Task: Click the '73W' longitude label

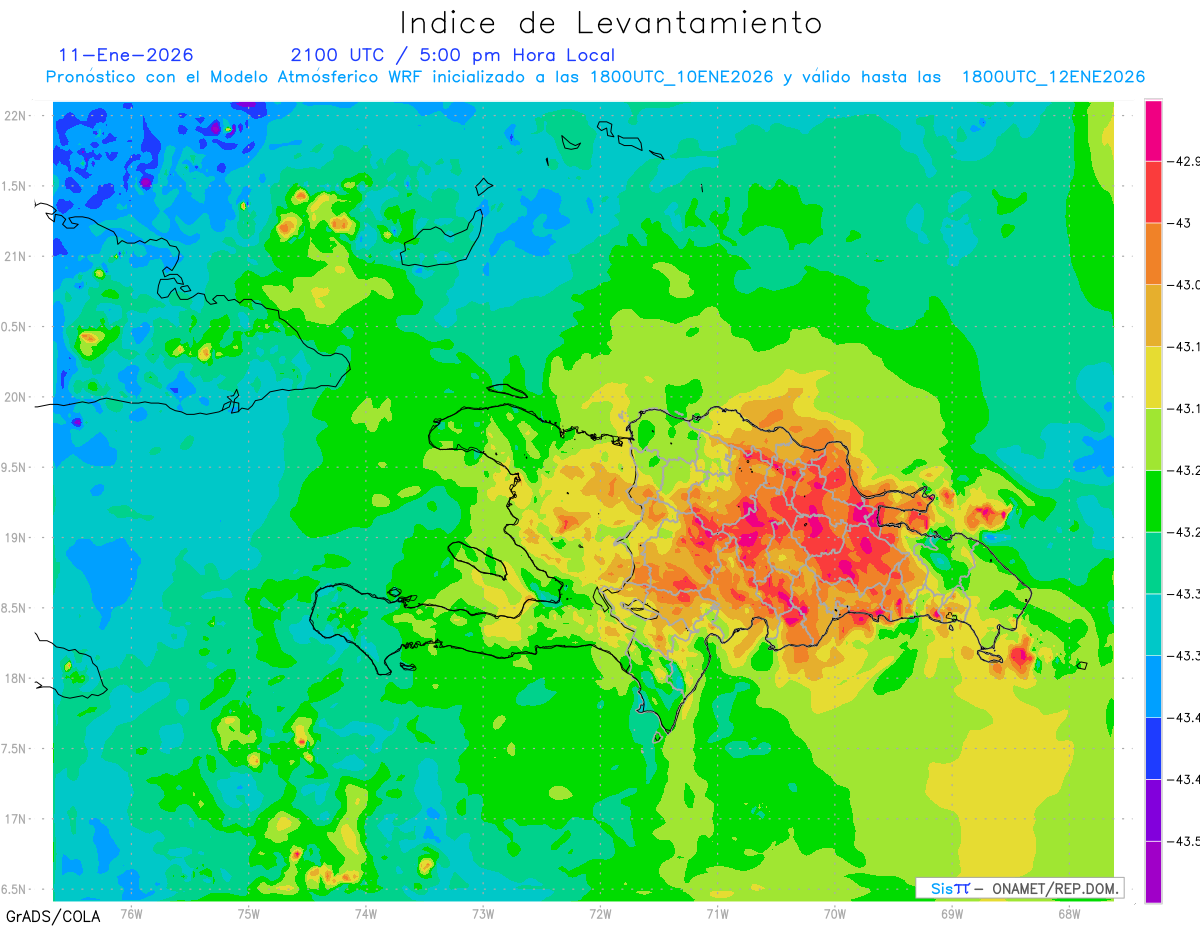Action: [483, 913]
